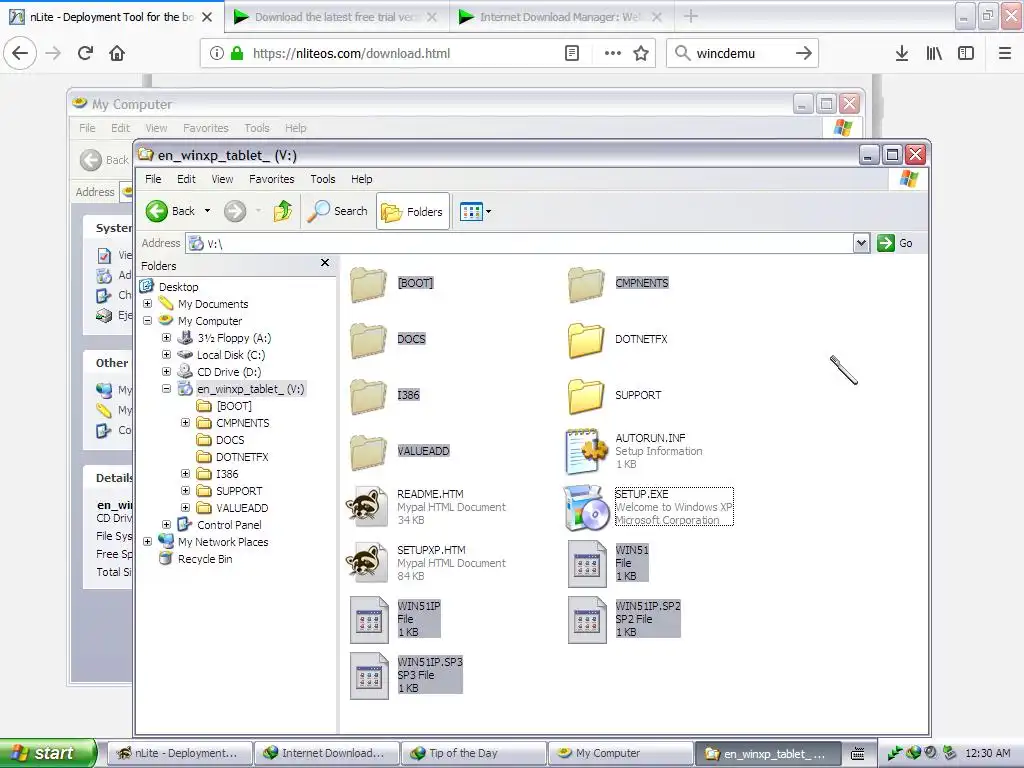
Task: Open the Tools menu of the V: window
Action: point(323,179)
